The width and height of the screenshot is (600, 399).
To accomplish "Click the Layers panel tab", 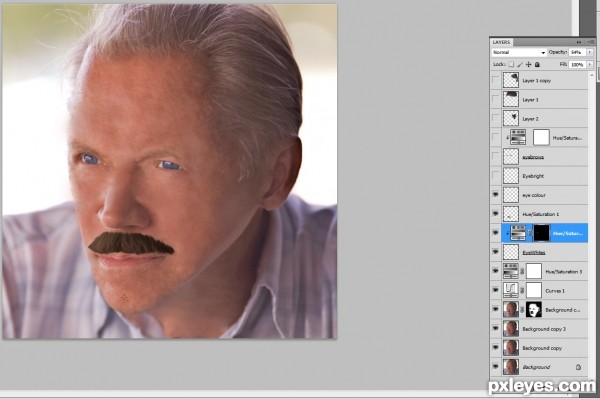I will point(501,42).
